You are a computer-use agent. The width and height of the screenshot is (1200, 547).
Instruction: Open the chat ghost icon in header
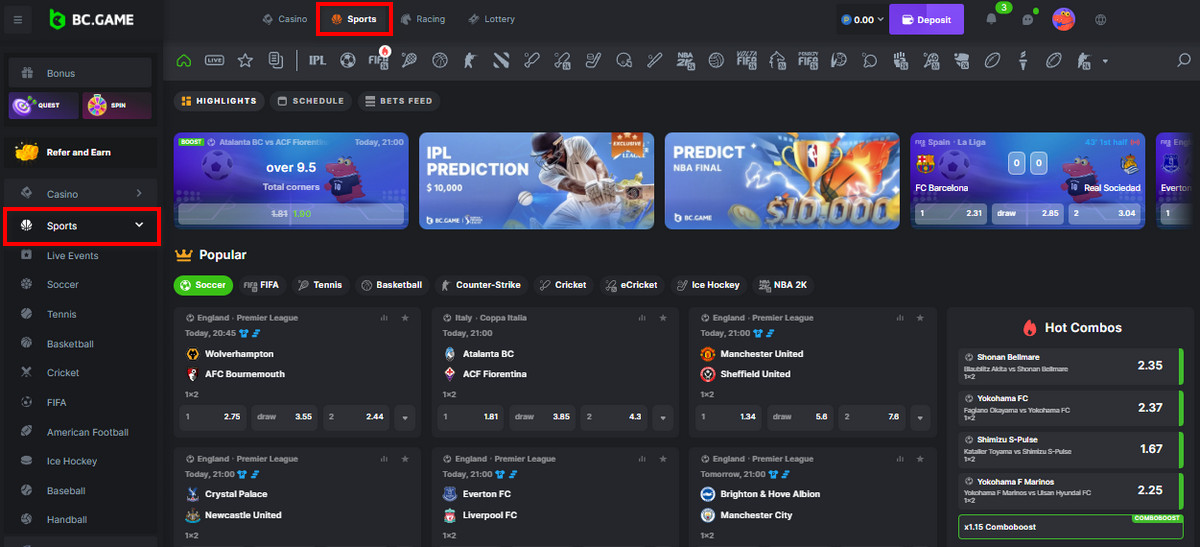[x=1026, y=19]
